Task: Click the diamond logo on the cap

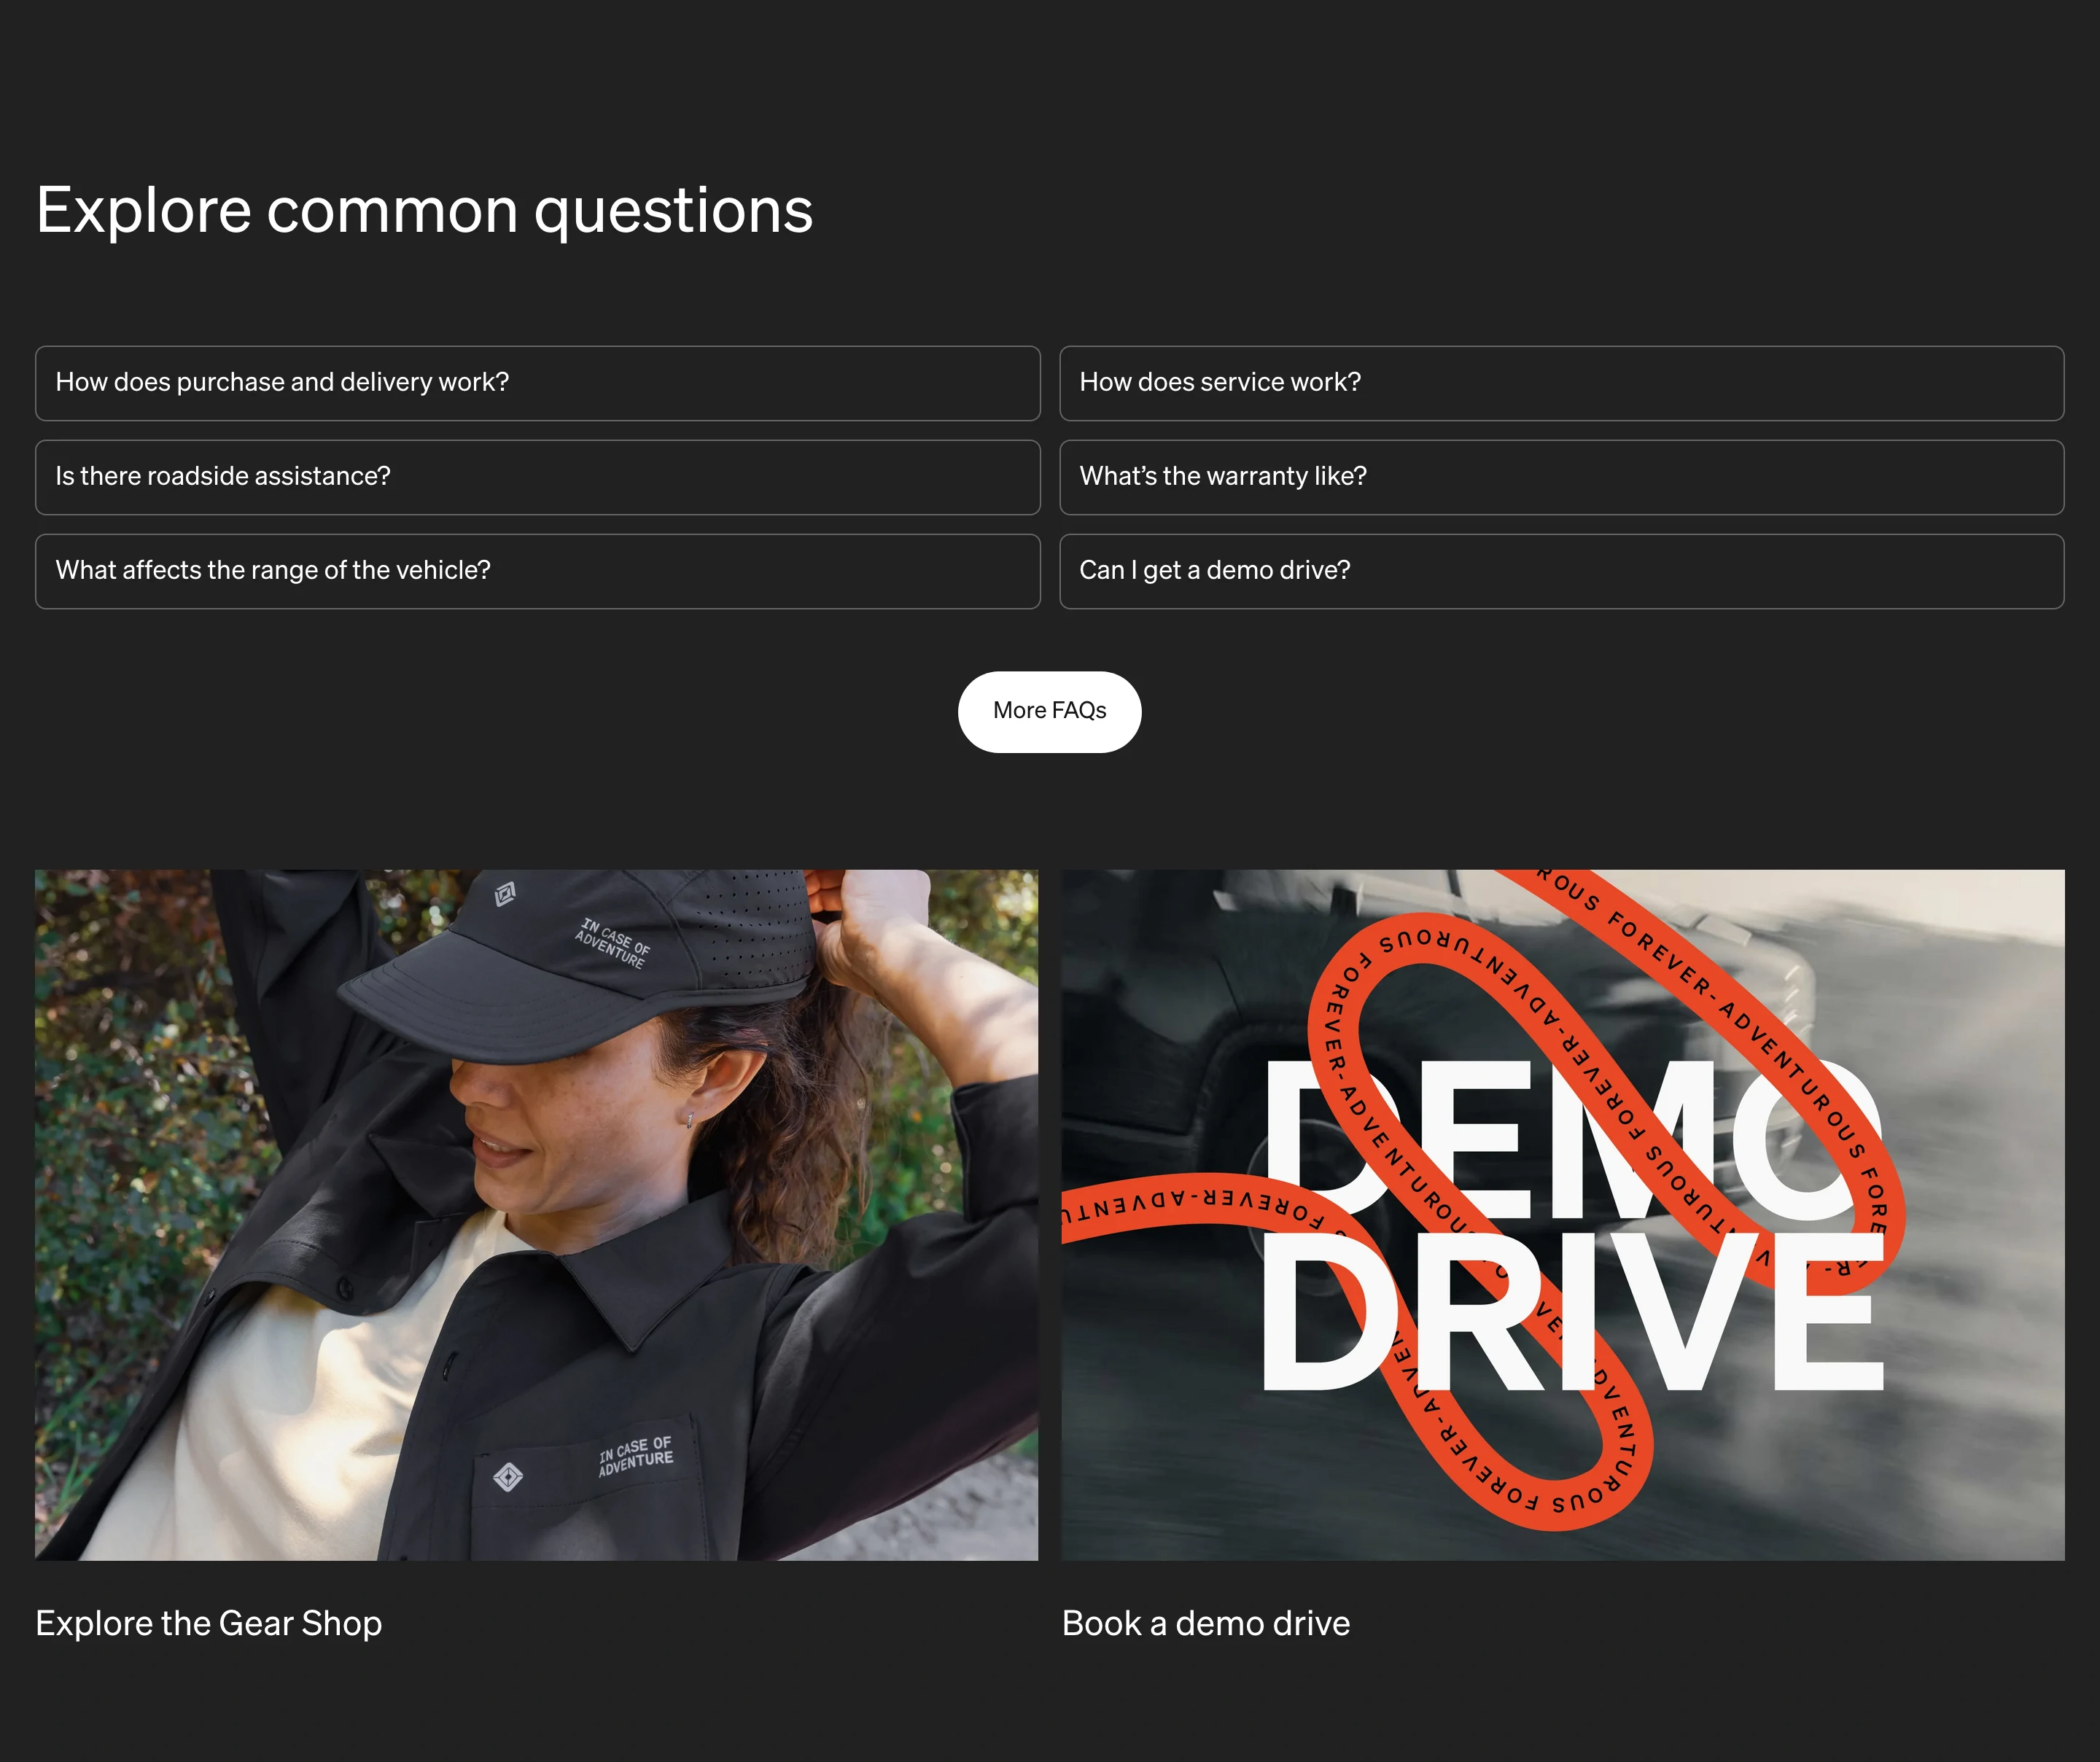Action: click(x=505, y=893)
